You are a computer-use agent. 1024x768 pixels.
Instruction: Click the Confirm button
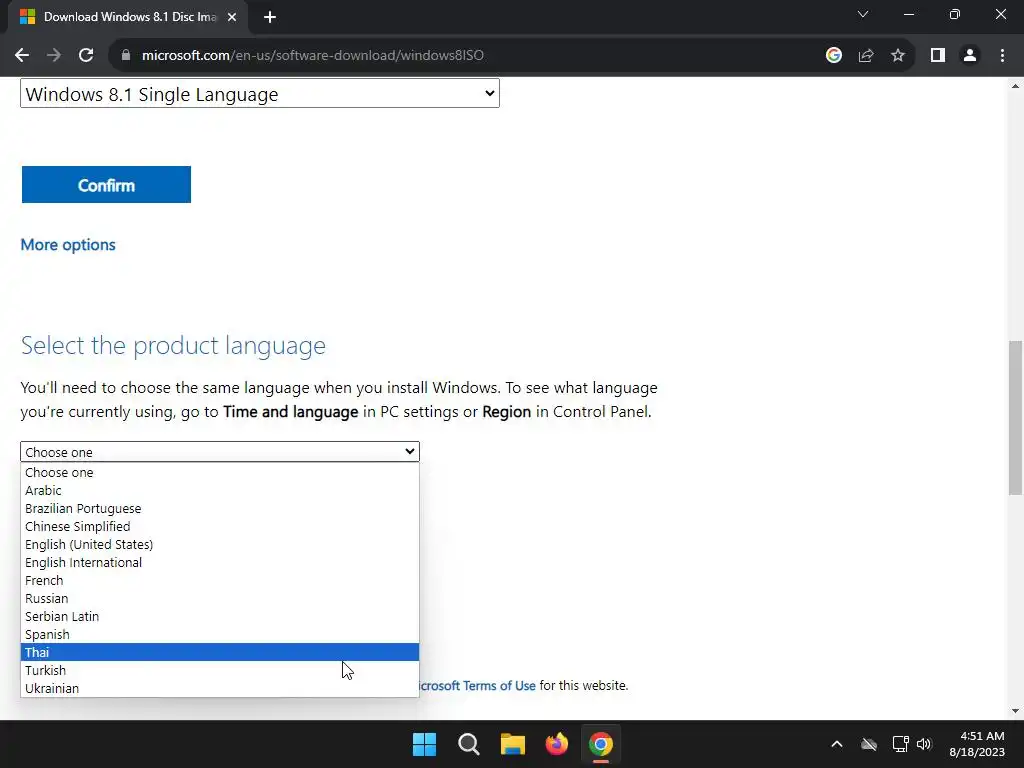point(106,185)
